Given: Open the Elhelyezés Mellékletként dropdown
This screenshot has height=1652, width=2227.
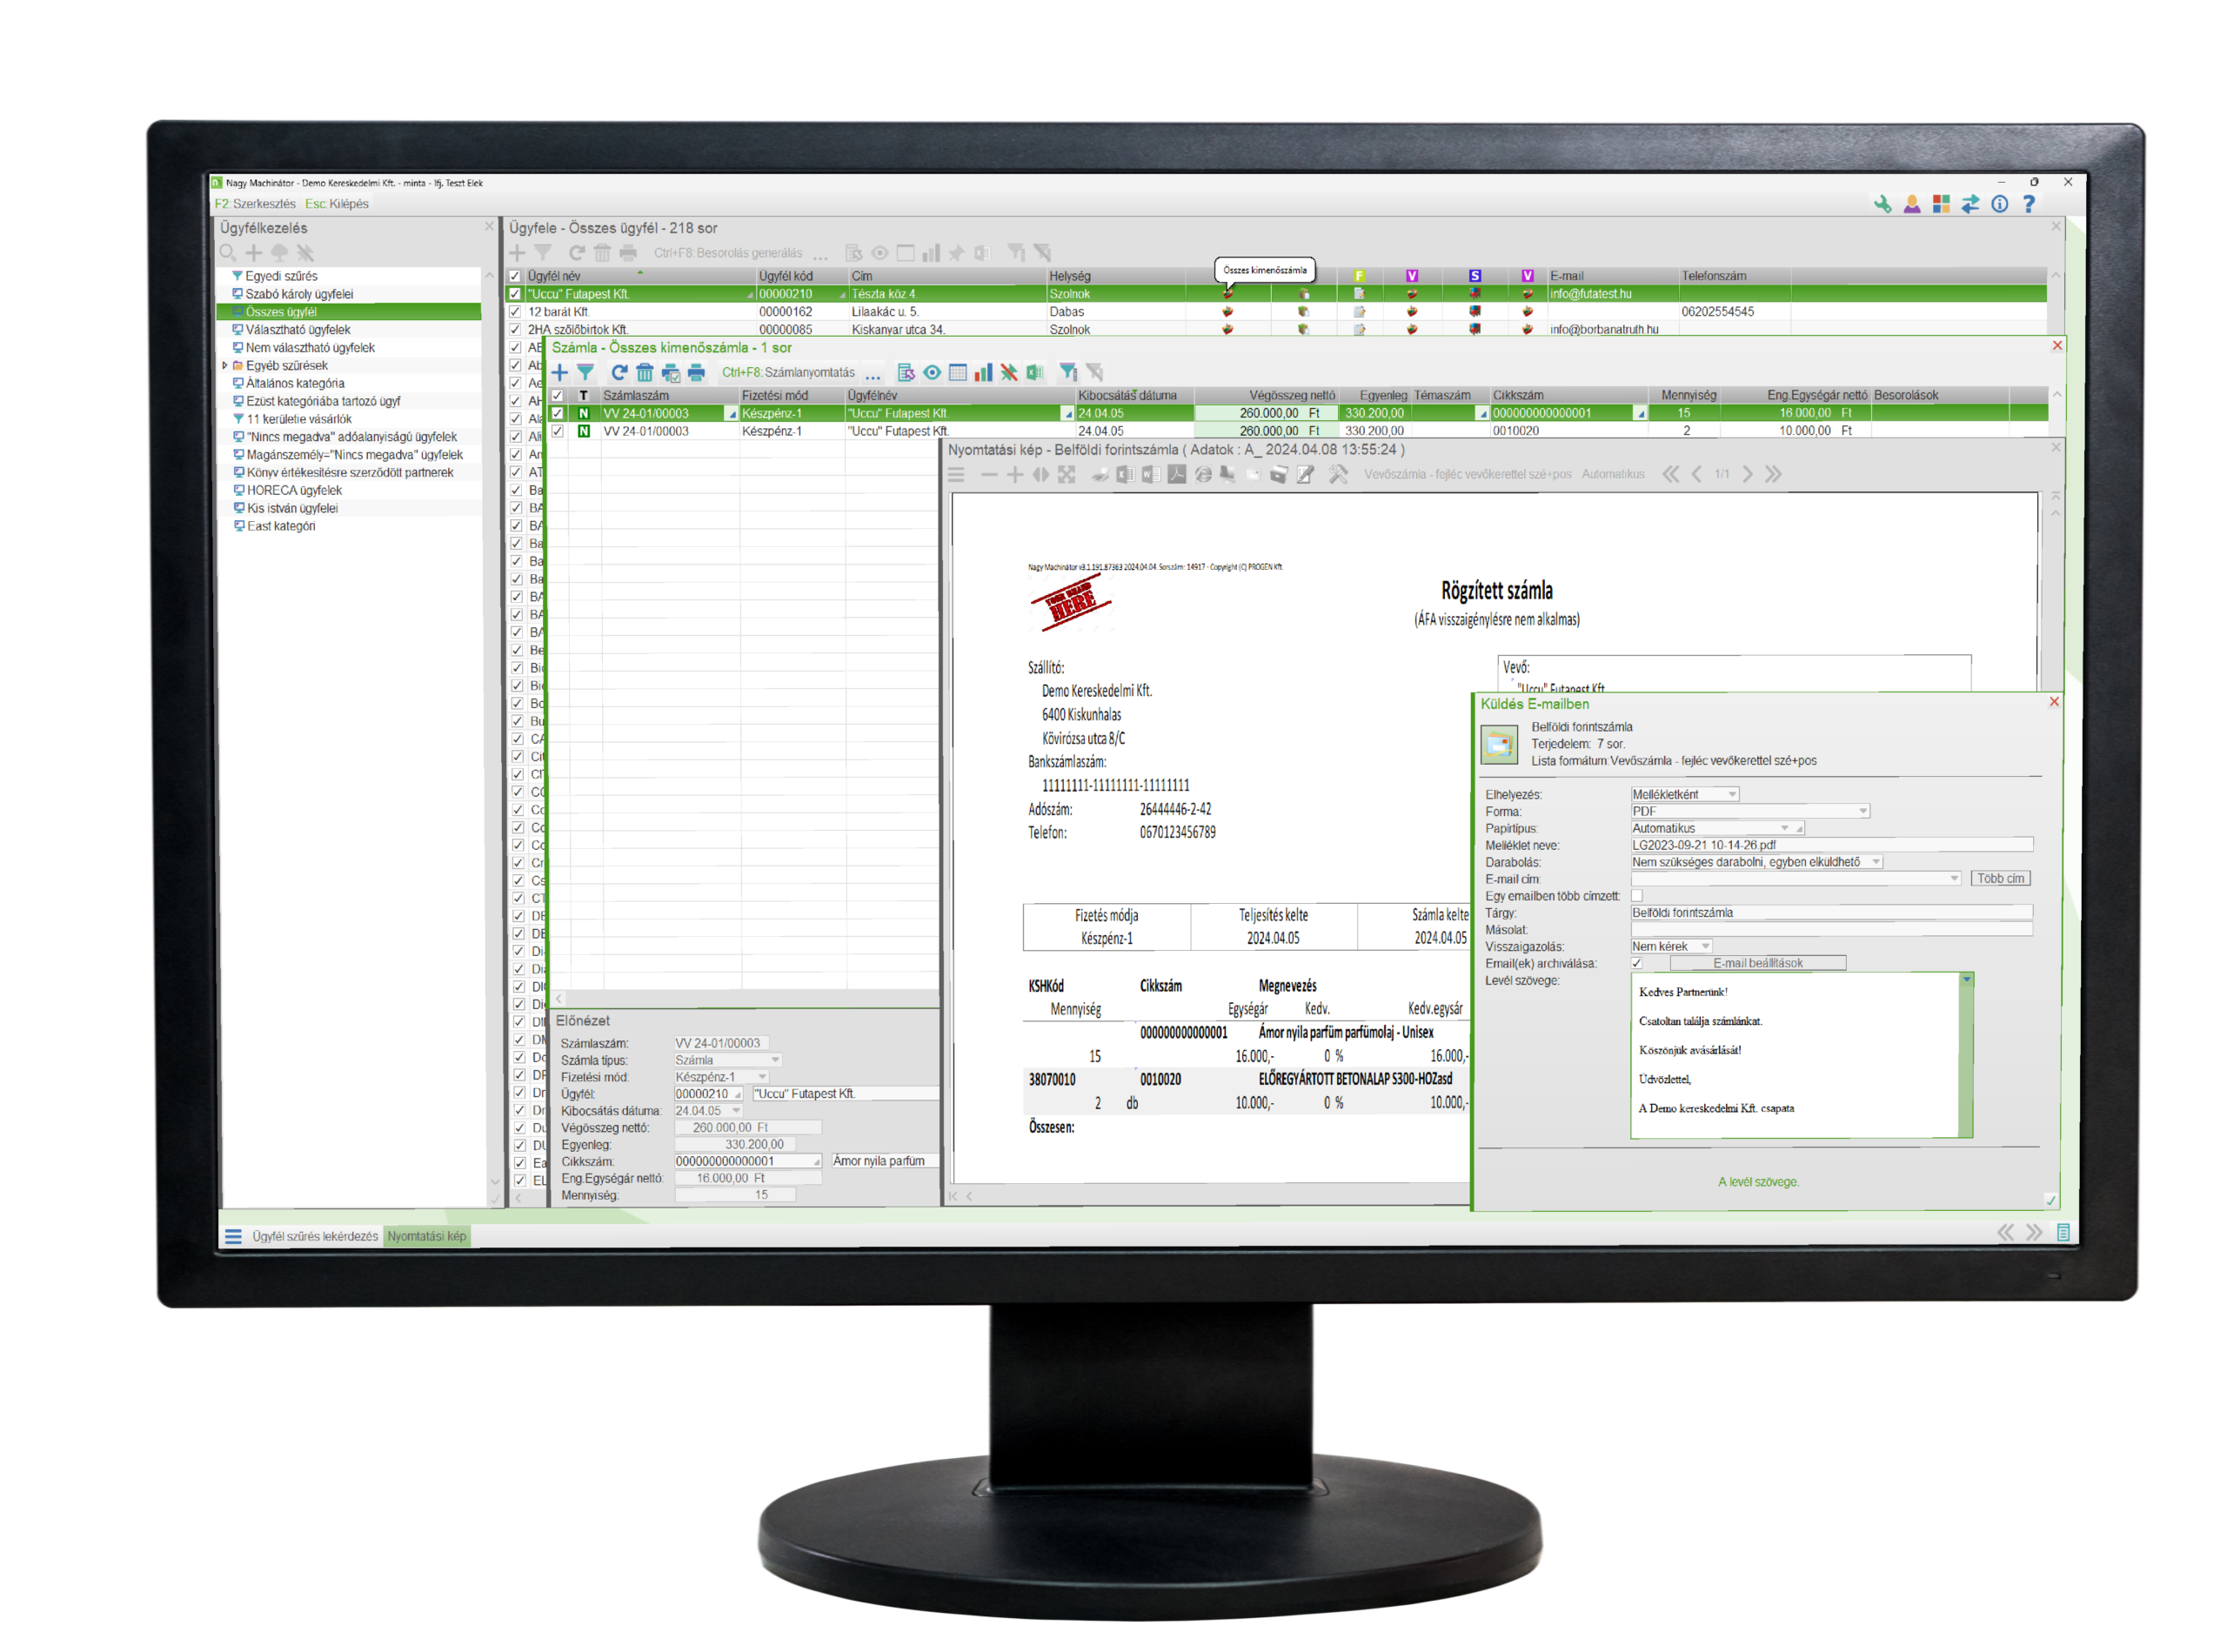Looking at the screenshot, I should [1732, 794].
